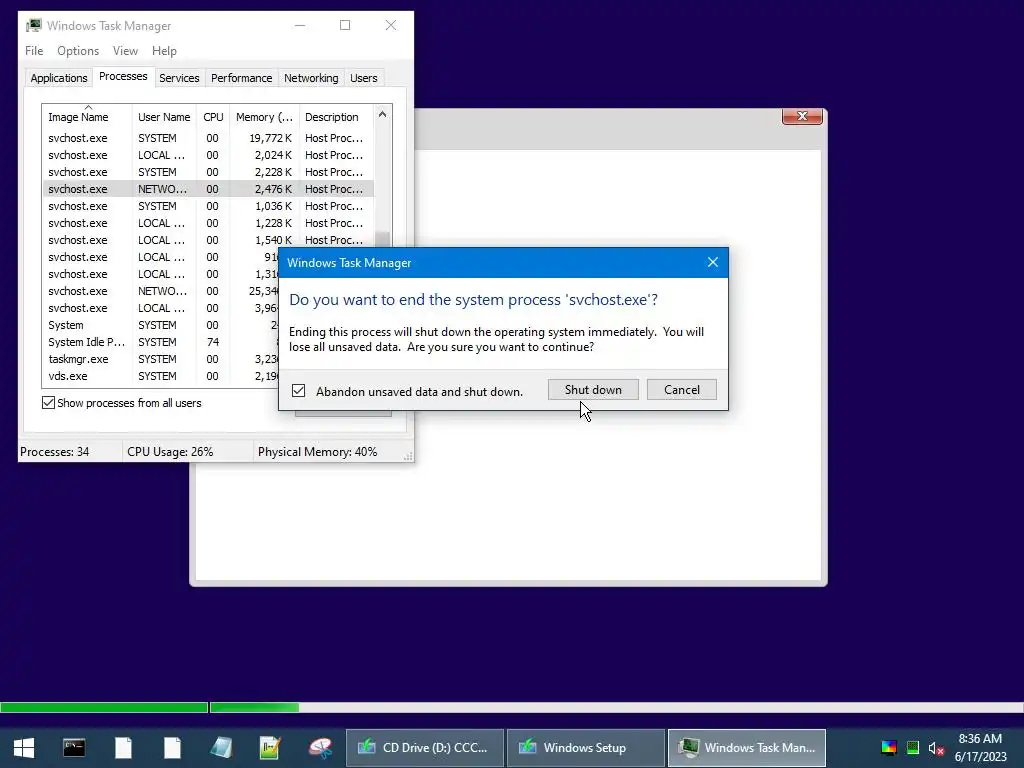Select the svchost.exe row using 1,036 K
Screen dimensions: 1024x768
tap(208, 206)
